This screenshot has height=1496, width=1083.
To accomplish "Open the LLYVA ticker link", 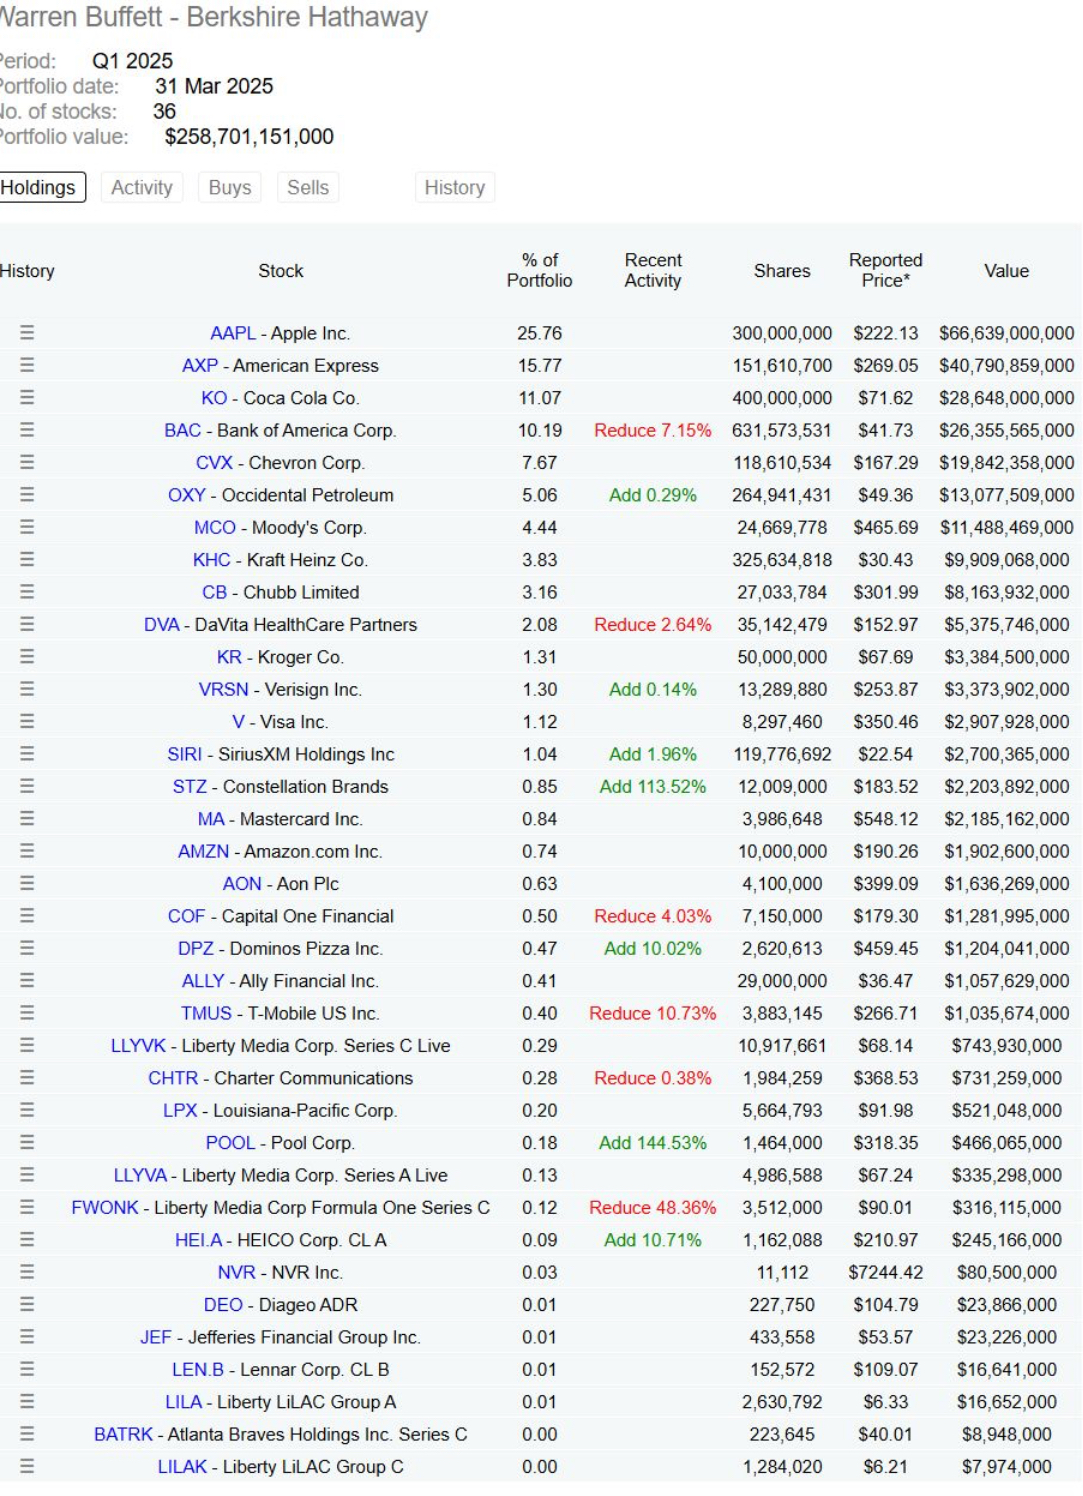I will 140,1175.
